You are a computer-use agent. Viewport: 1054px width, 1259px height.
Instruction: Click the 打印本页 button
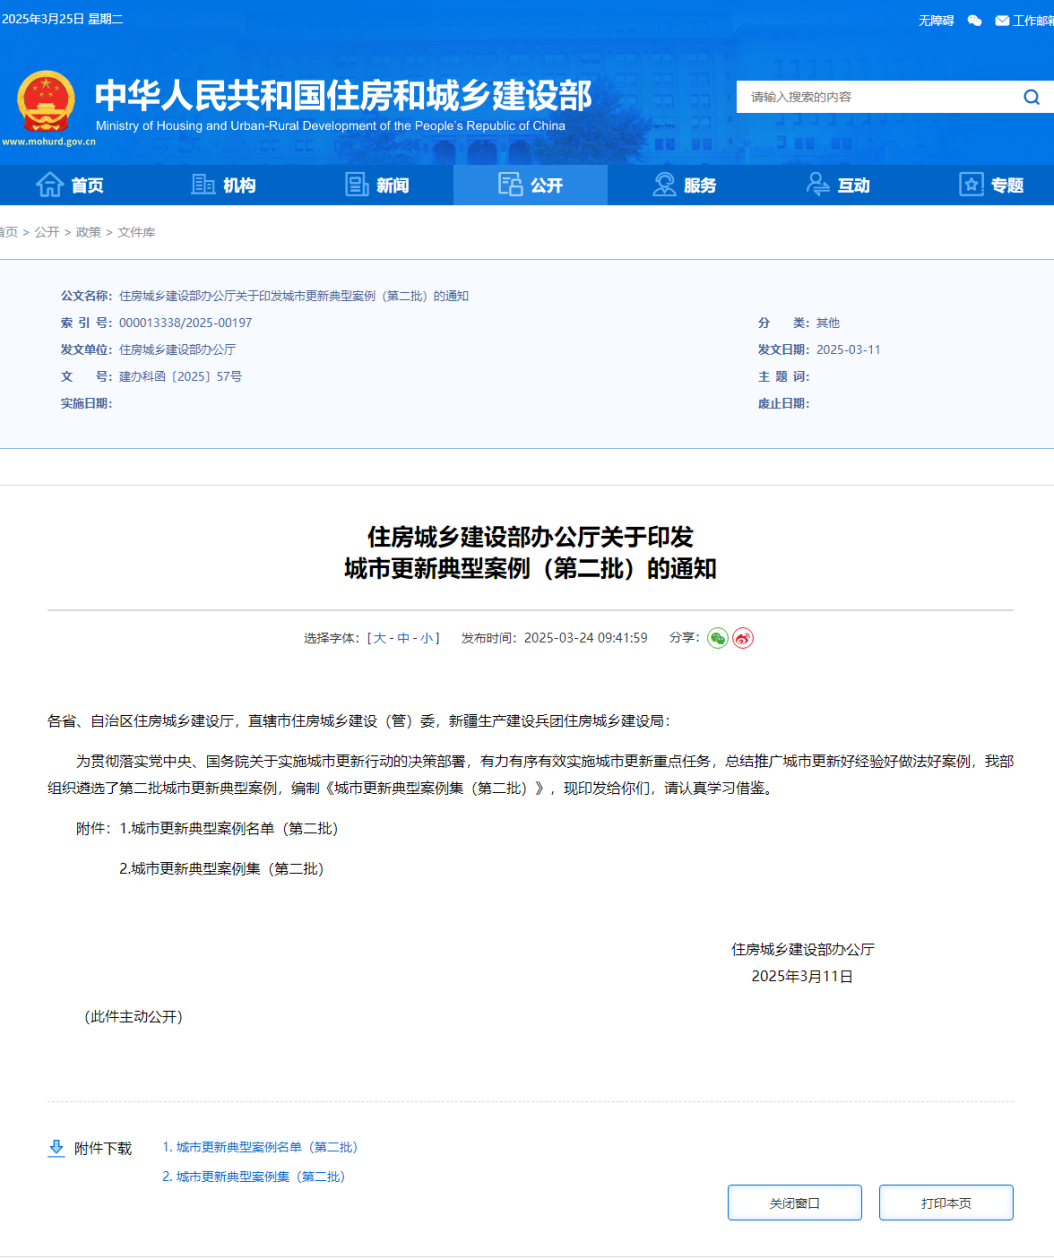946,1203
